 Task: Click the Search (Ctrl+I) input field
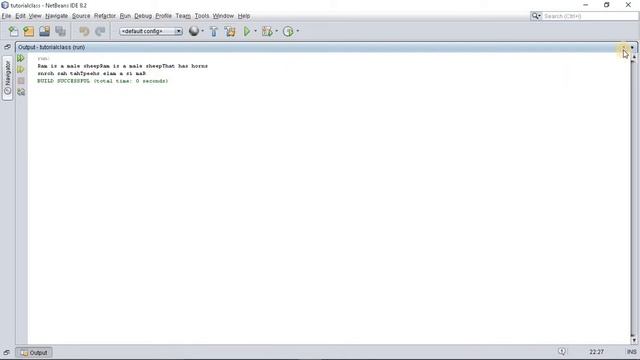[x=590, y=16]
